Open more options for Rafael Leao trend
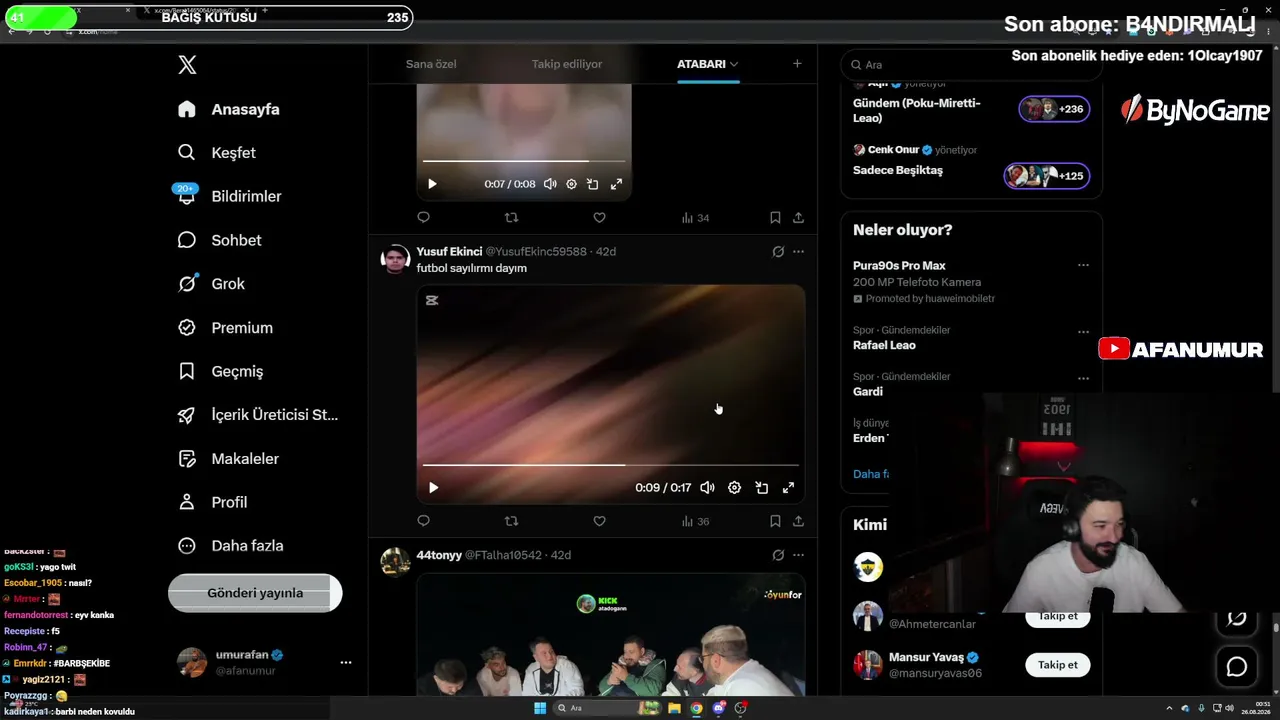Viewport: 1280px width, 720px height. click(x=1083, y=331)
